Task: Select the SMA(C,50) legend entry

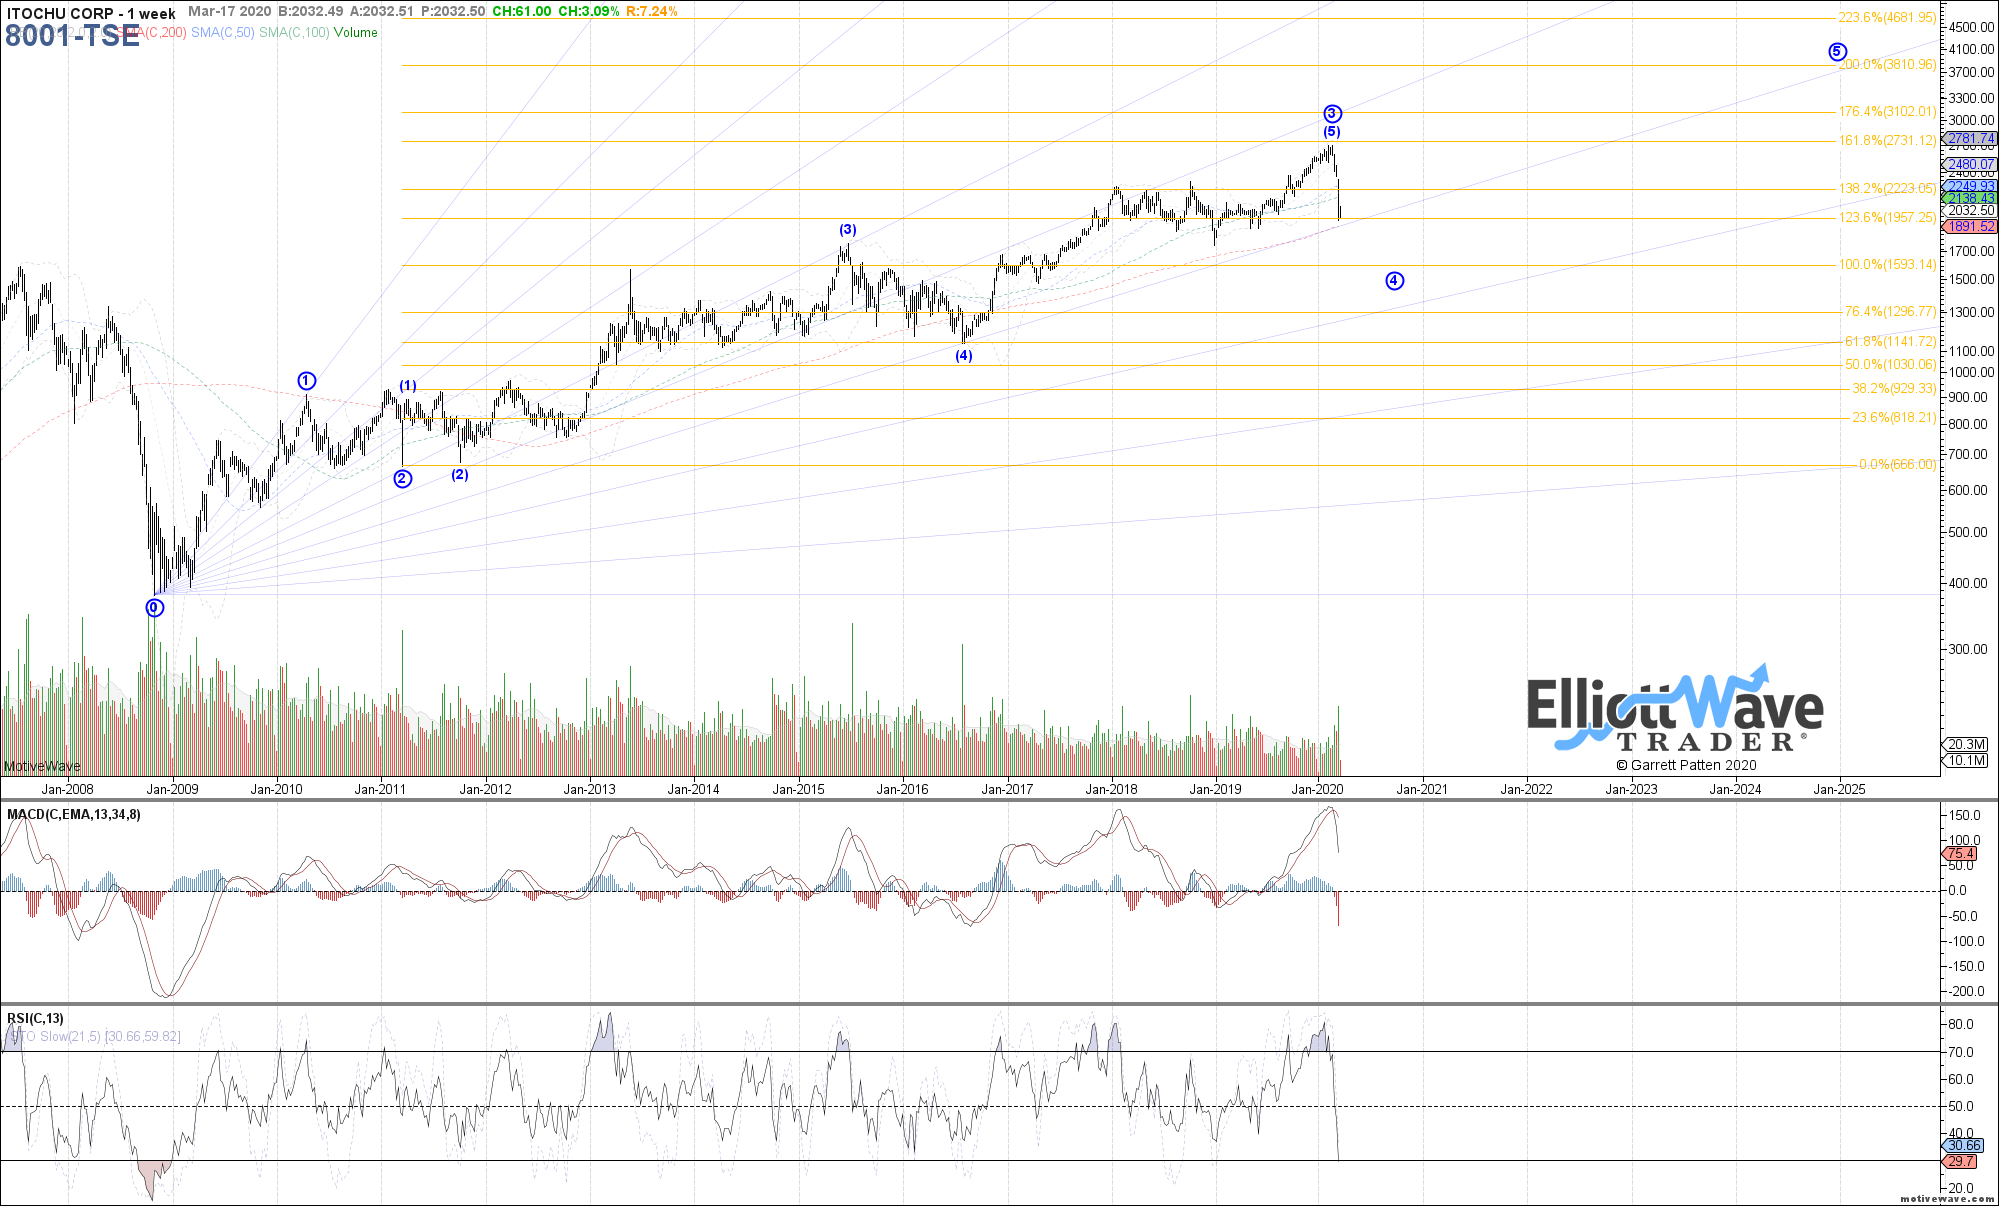Action: tap(222, 32)
